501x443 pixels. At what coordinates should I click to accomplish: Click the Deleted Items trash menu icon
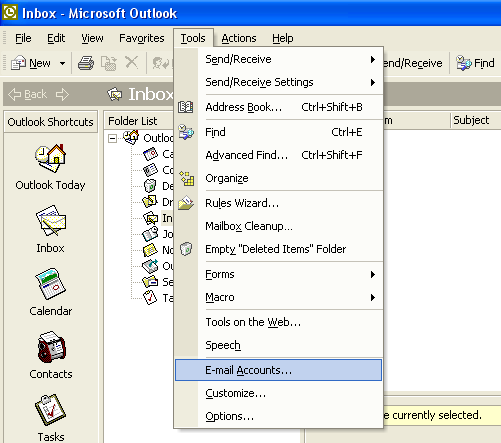pyautogui.click(x=186, y=249)
